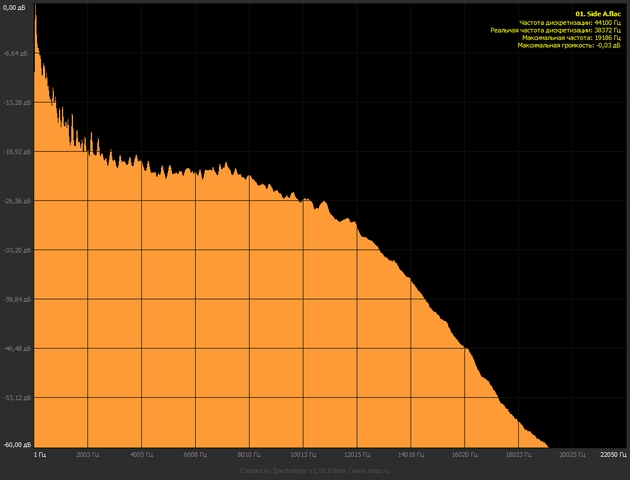This screenshot has width=630, height=480.
Task: Click the -60,00 dB vertical axis label
Action: click(15, 444)
